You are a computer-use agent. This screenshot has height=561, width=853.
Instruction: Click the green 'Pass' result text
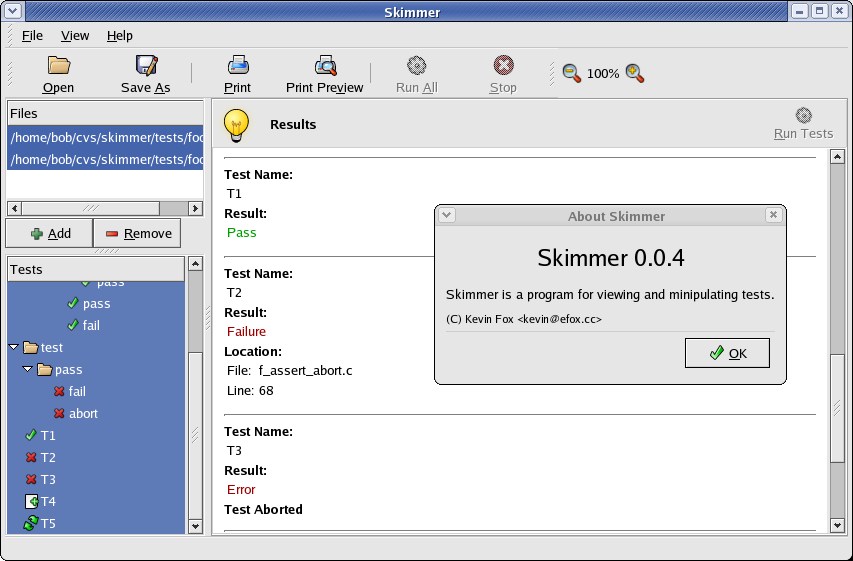242,232
